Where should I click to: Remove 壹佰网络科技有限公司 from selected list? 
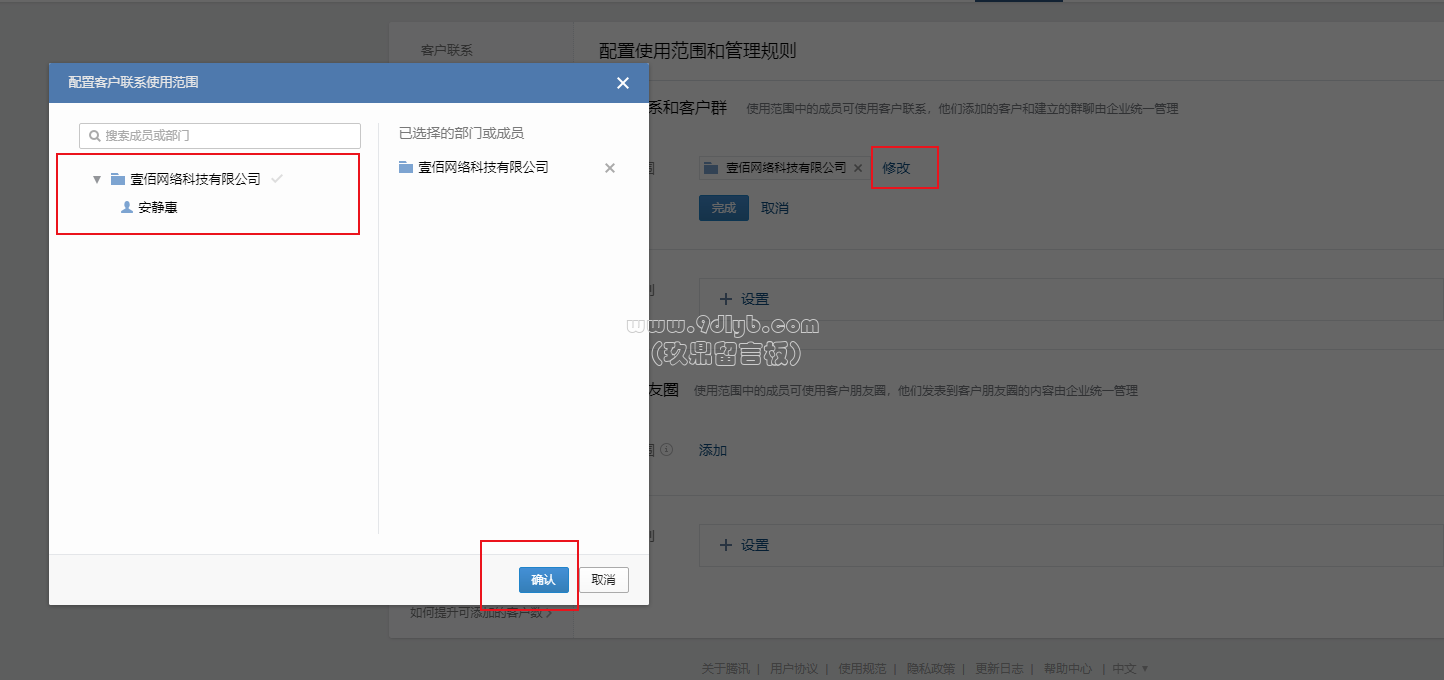click(610, 168)
